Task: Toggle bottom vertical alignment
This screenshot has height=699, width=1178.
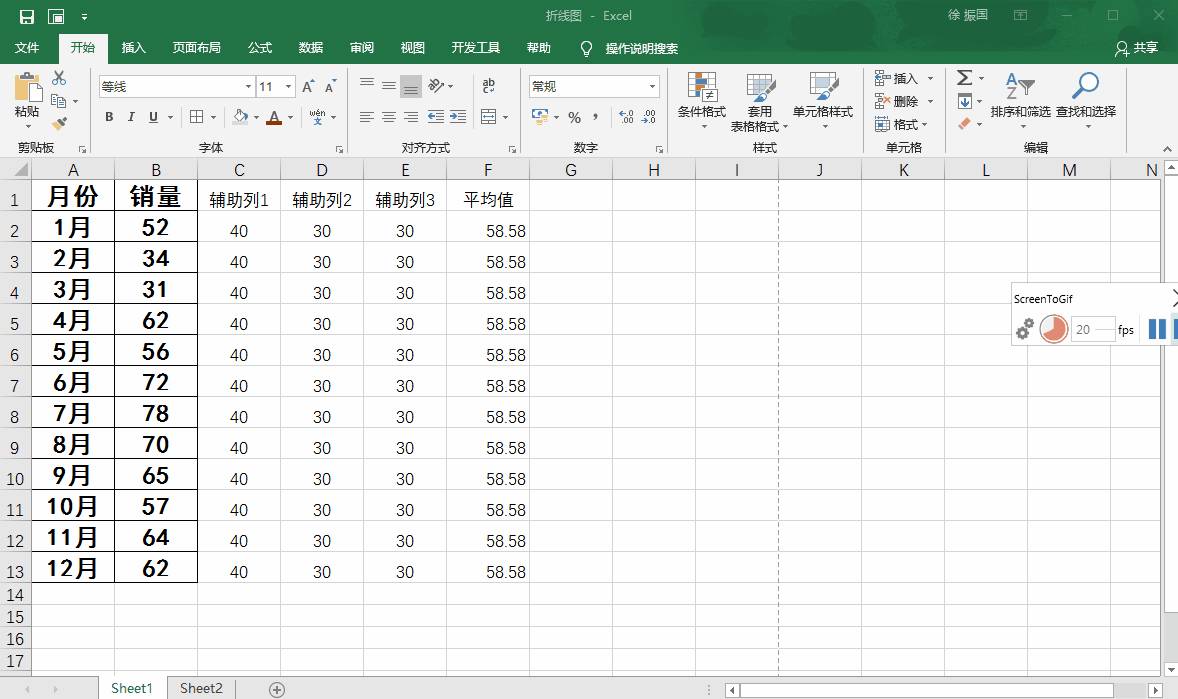Action: pos(411,87)
